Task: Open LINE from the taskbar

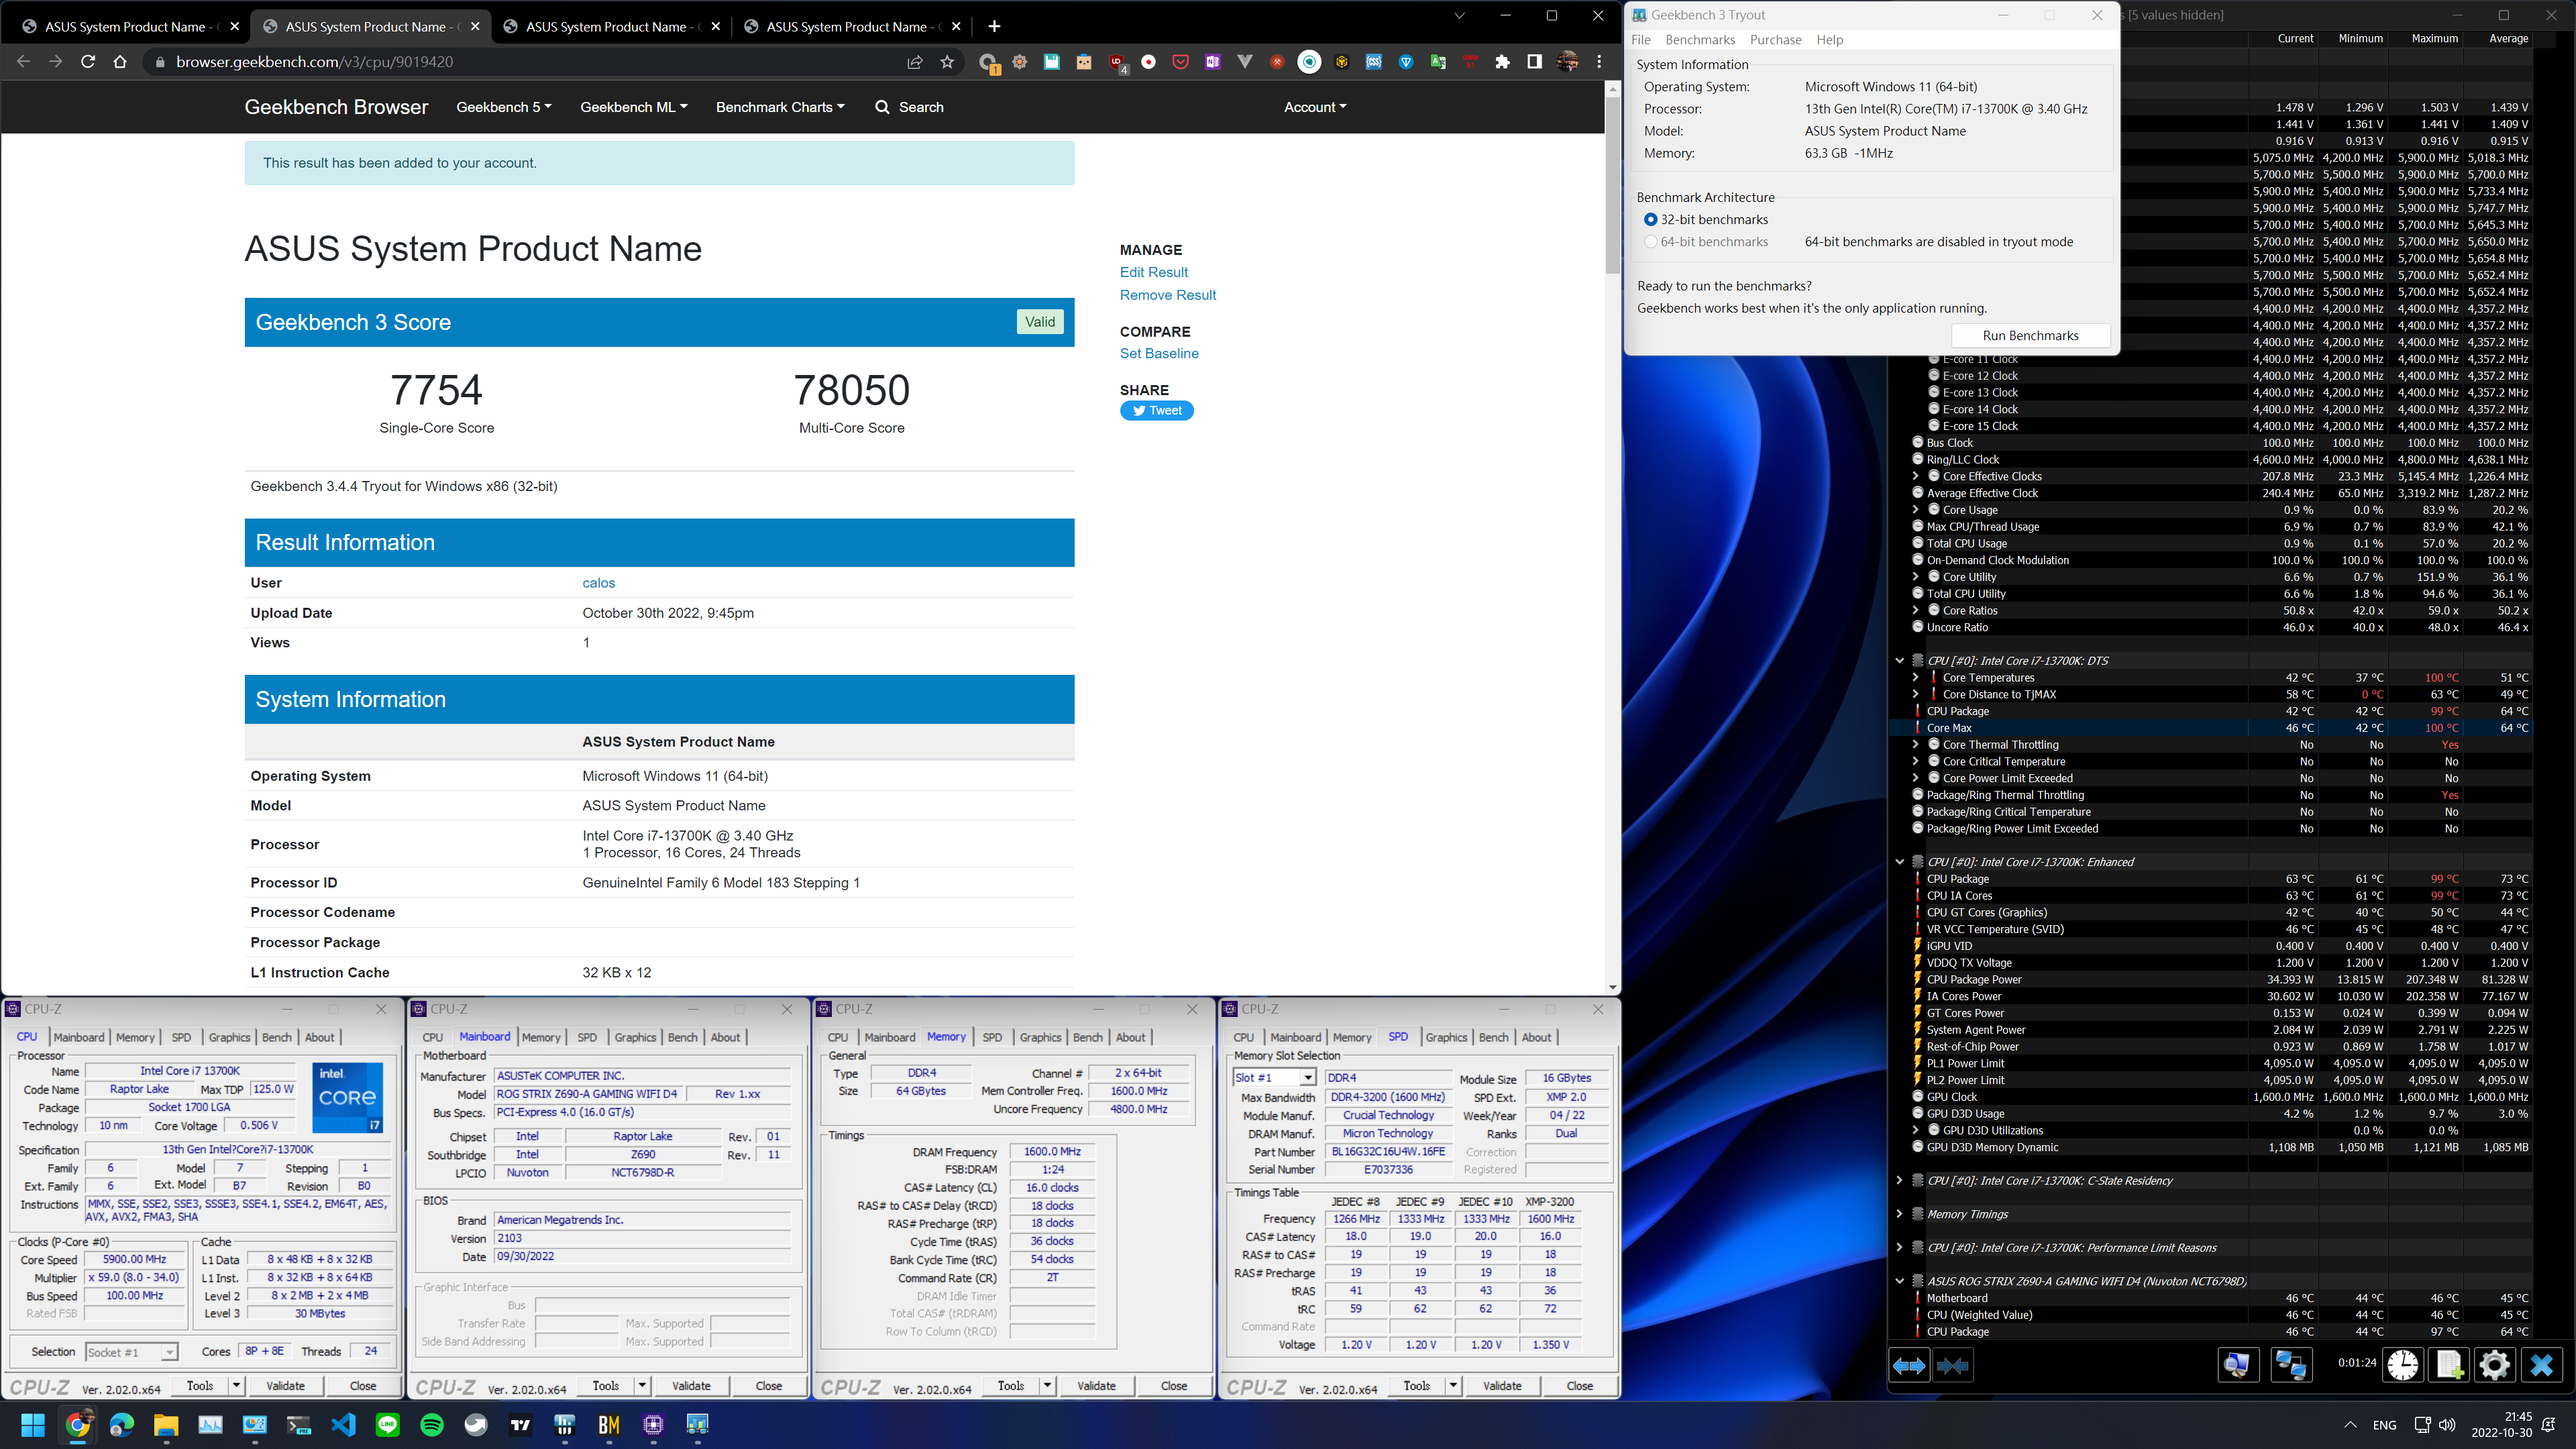Action: 387,1424
